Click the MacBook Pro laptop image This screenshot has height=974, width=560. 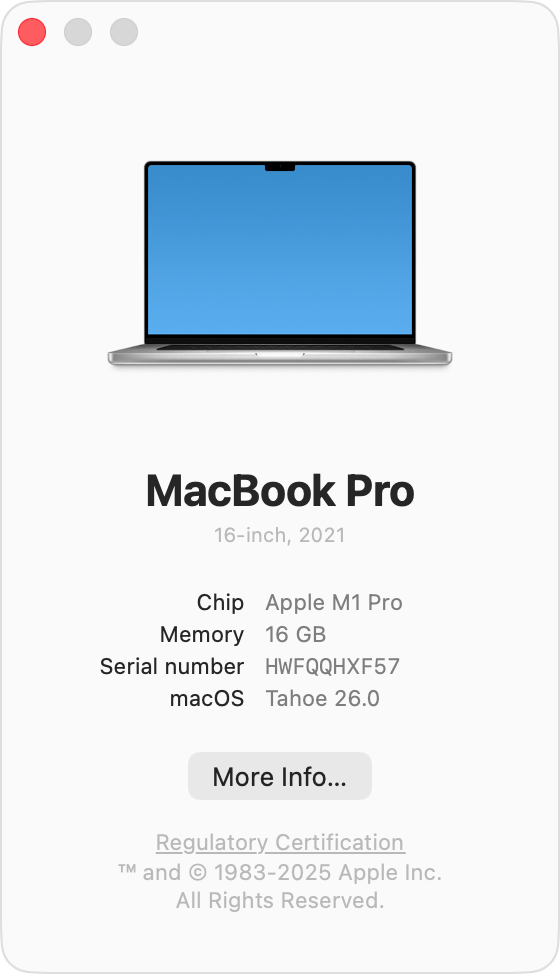[x=280, y=263]
